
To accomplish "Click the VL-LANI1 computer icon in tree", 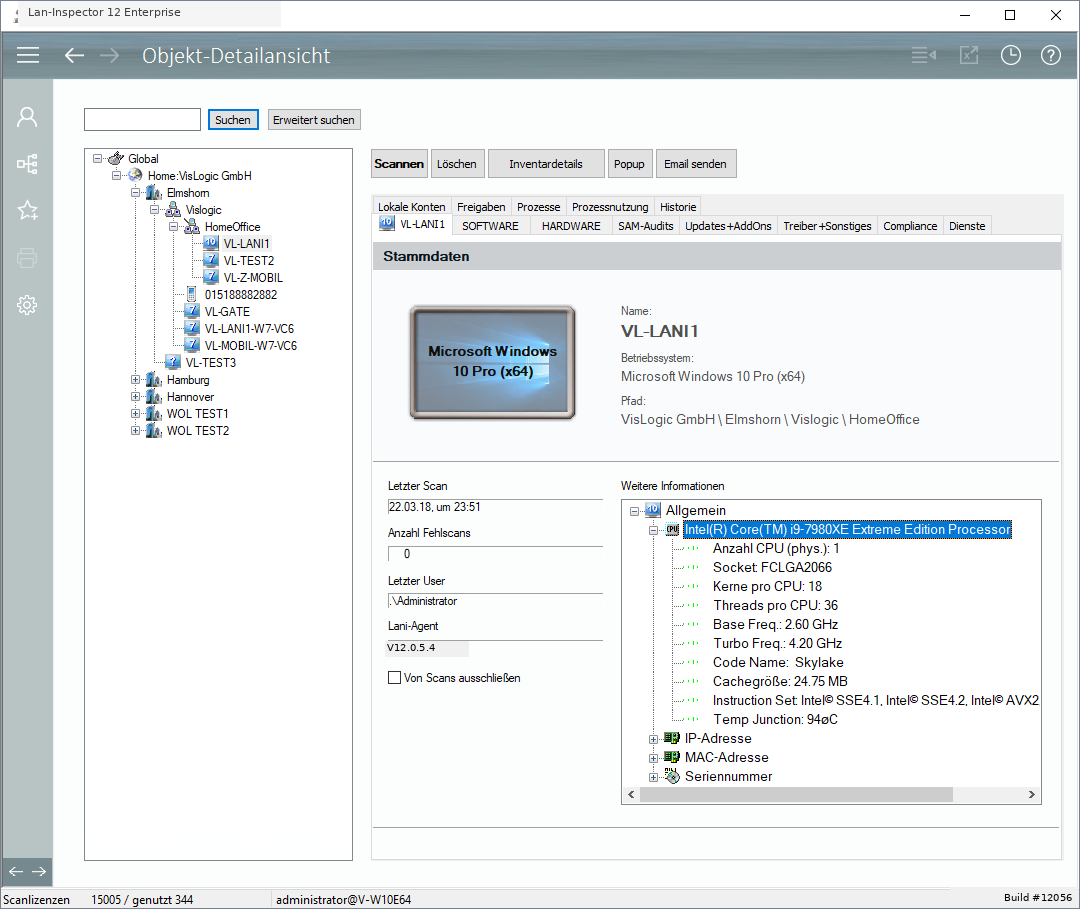I will point(211,243).
